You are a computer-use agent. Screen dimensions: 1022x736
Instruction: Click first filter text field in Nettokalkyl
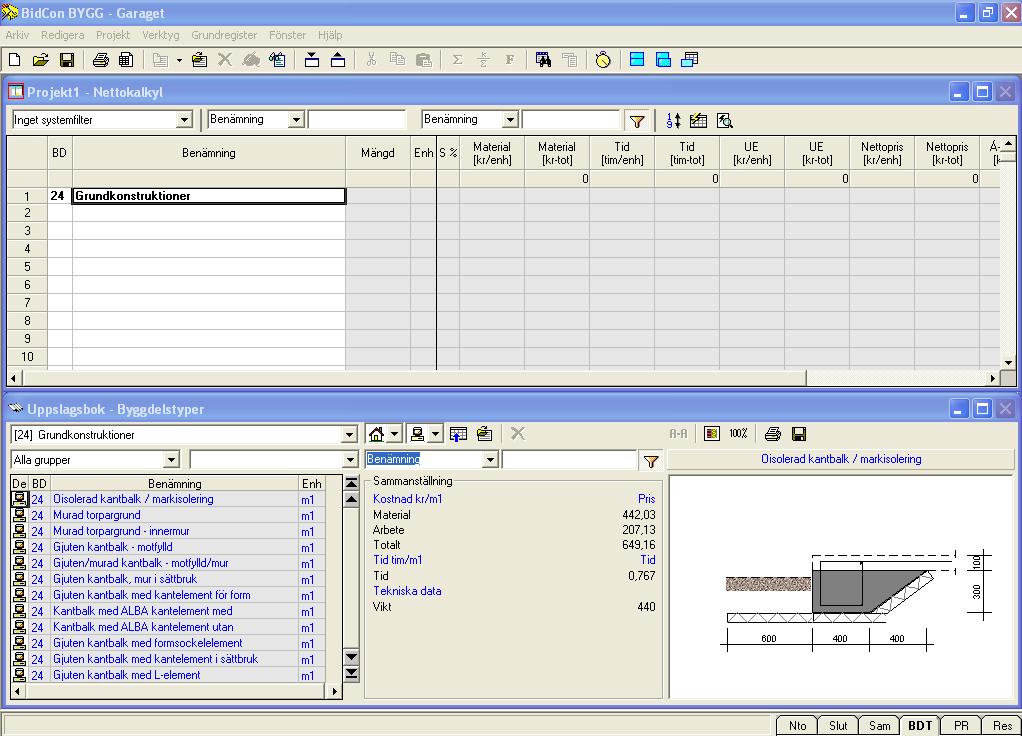[357, 119]
